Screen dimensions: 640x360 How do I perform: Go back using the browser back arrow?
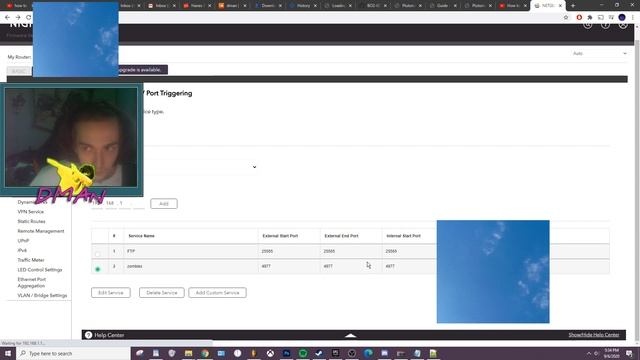[x=7, y=18]
